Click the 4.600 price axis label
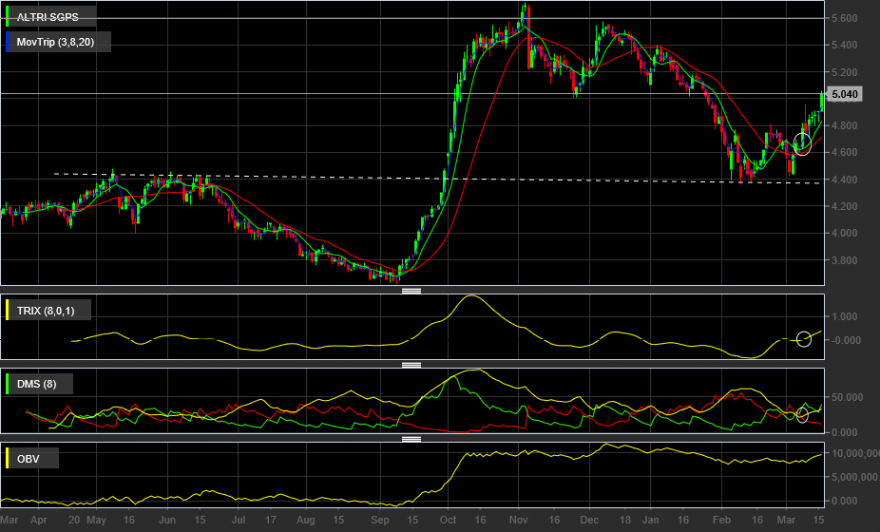The height and width of the screenshot is (532, 880). [x=844, y=152]
